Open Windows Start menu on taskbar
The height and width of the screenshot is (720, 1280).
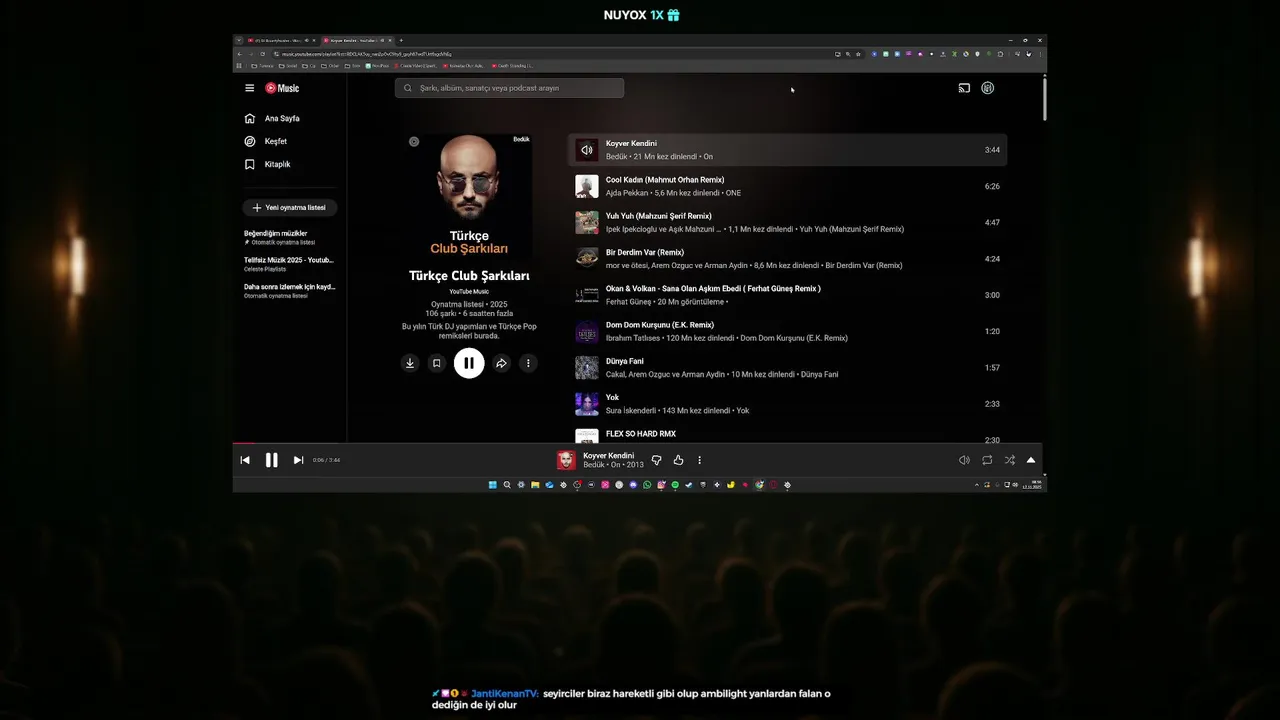click(492, 485)
